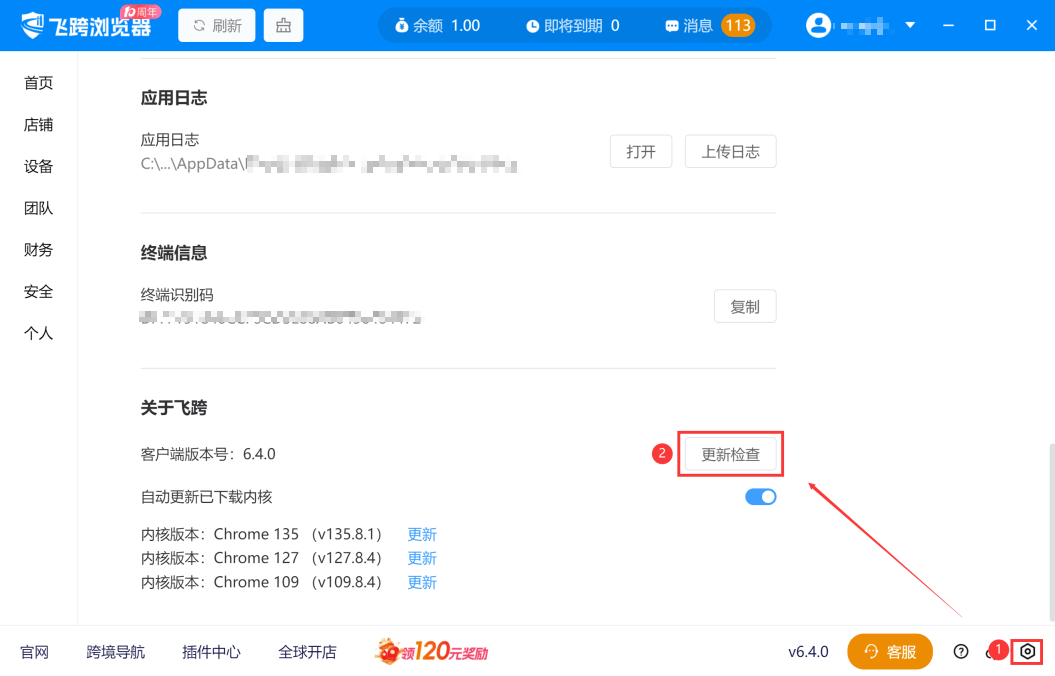Click the 更新检查 (Check update) button
Viewport: 1055px width, 676px height.
coord(730,454)
